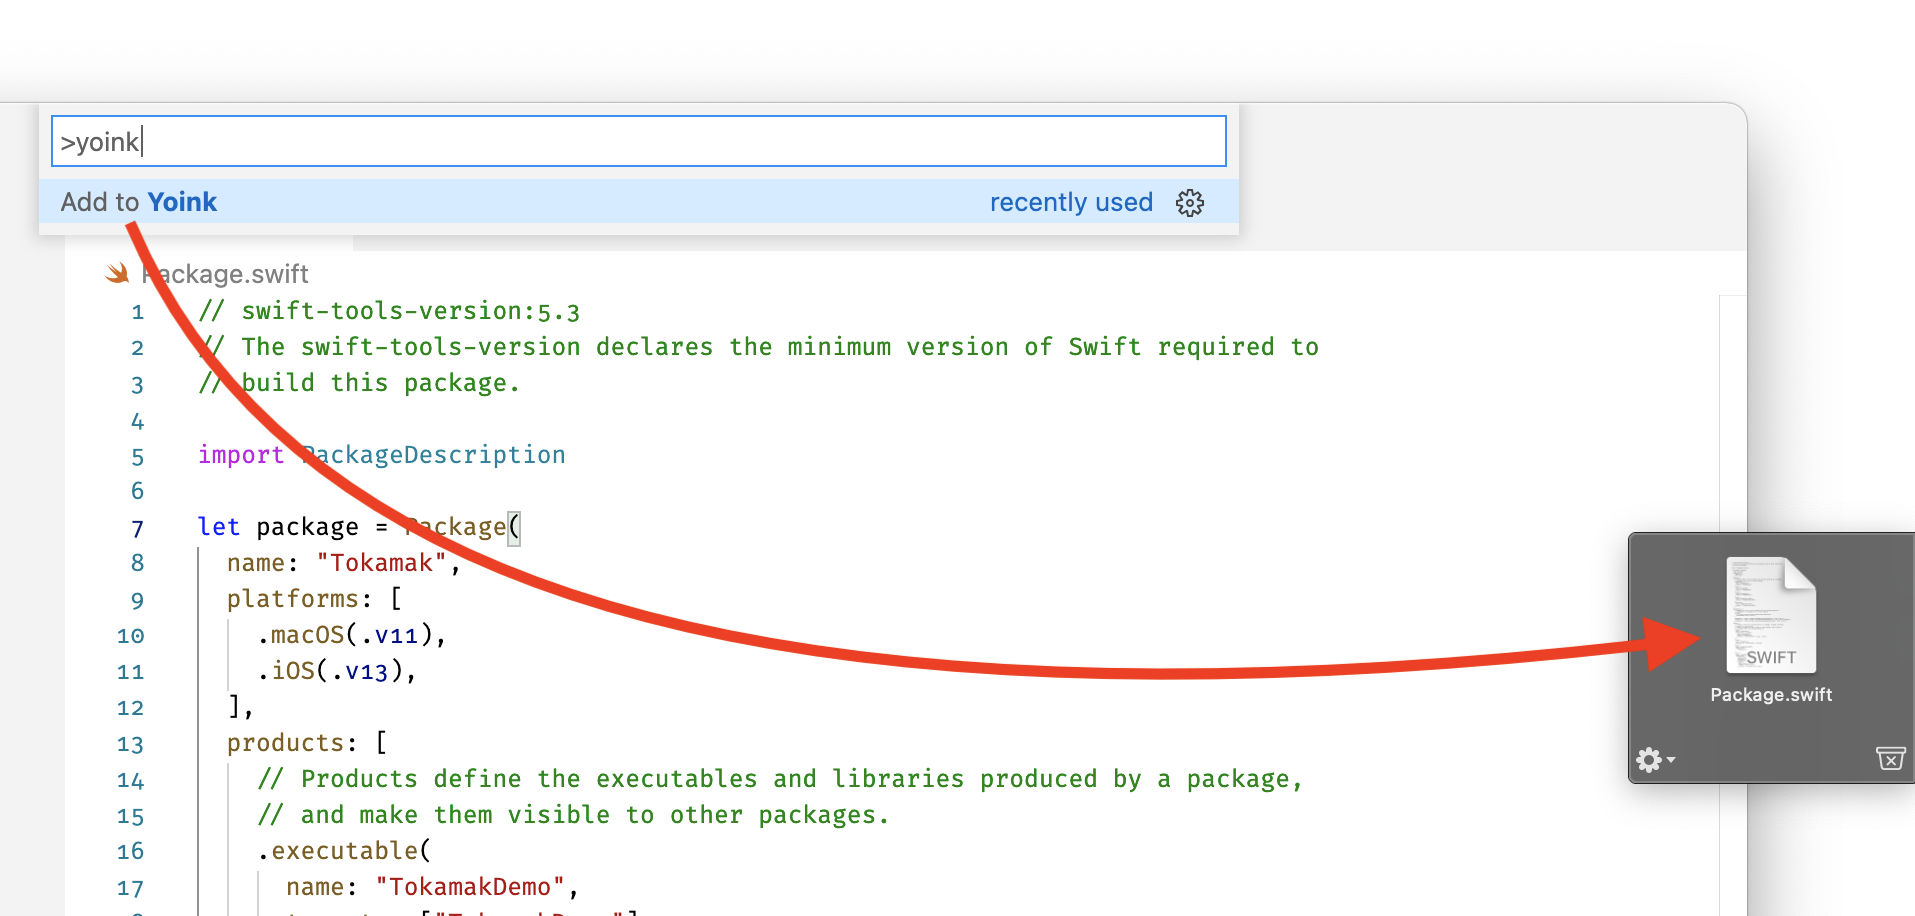The image size is (1915, 916).
Task: Click line number 1 in the gutter
Action: coord(138,312)
